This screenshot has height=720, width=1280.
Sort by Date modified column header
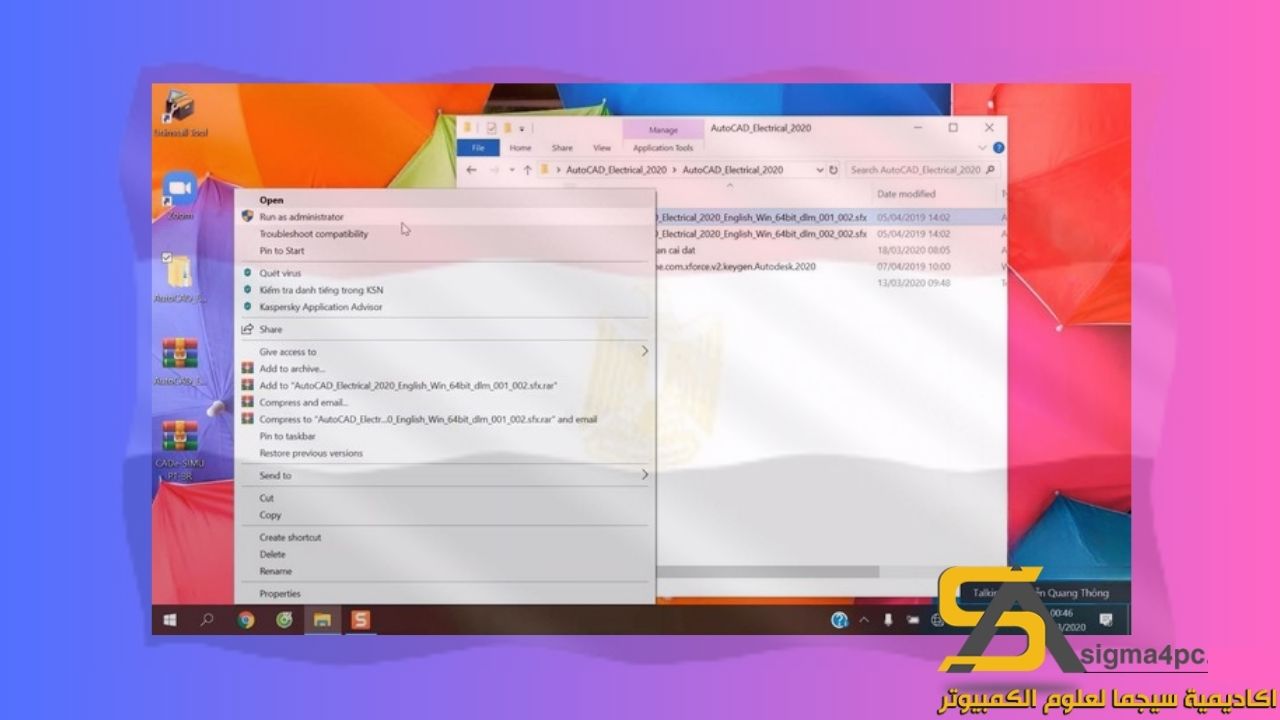[906, 194]
